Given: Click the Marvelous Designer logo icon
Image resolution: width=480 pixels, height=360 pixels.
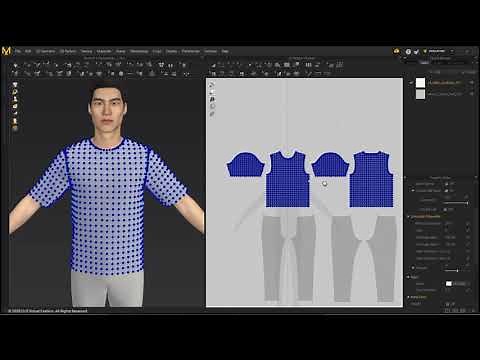Looking at the screenshot, I should click(x=6, y=51).
